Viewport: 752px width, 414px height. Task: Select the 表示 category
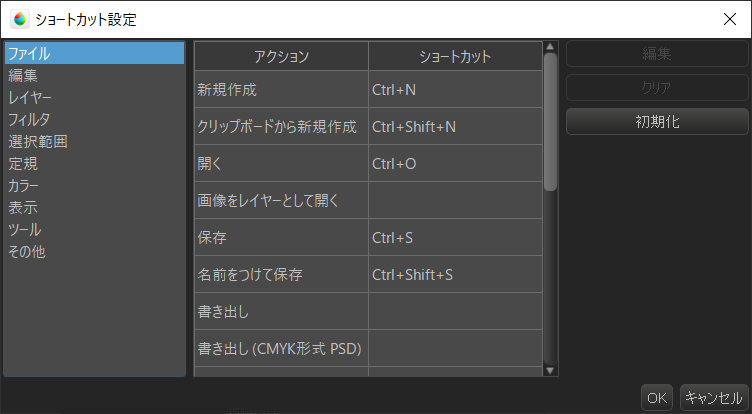point(94,208)
